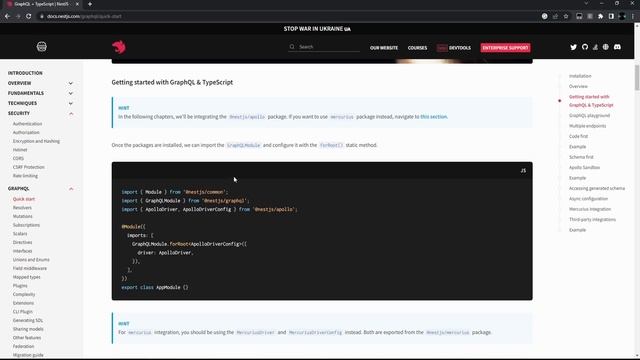
Task: Close the GraphQL + TypeScript tab
Action: point(77,4)
